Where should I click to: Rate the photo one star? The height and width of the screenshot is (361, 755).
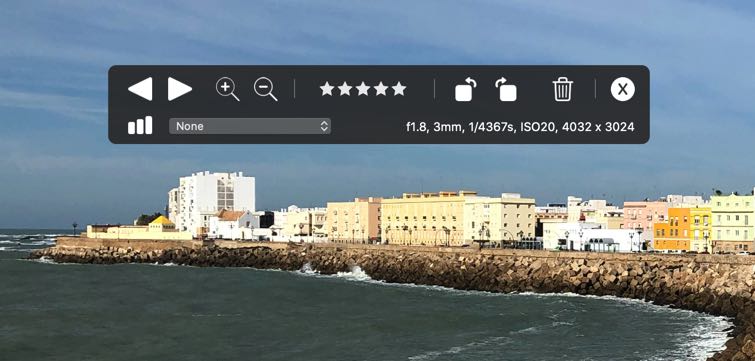(x=327, y=89)
